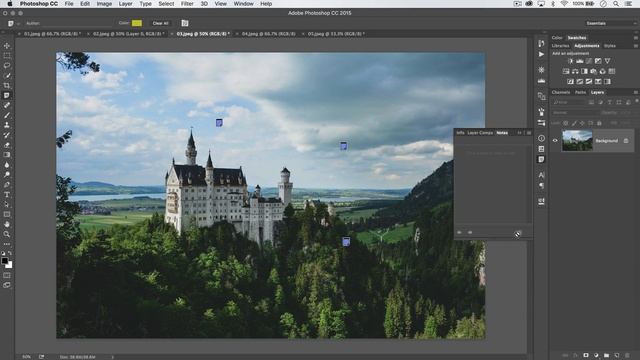Open the Layers panel menu

pos(636,92)
